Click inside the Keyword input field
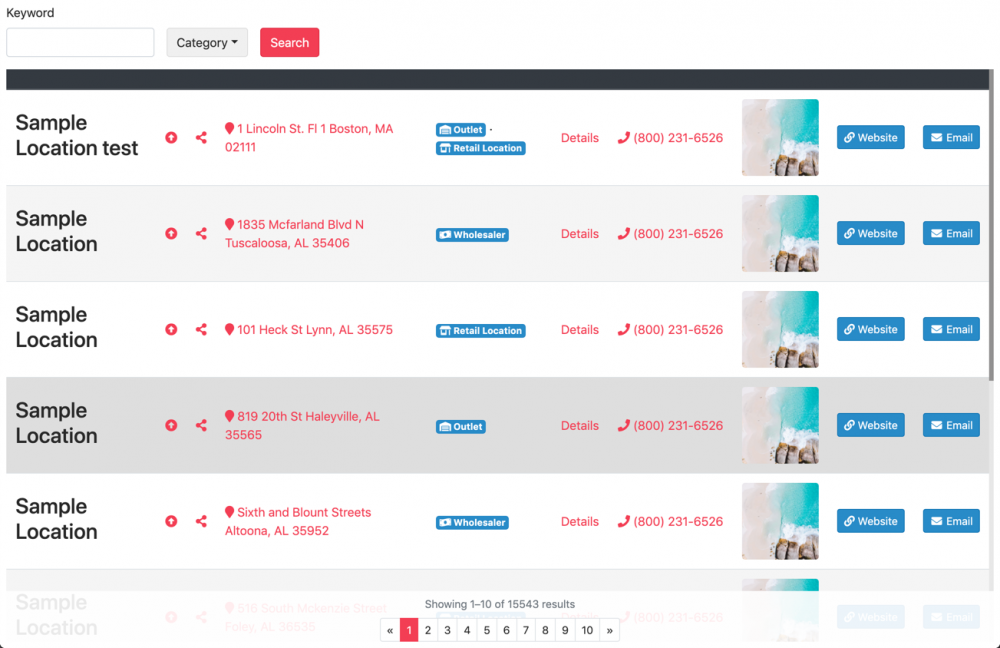This screenshot has width=1000, height=648. point(80,42)
